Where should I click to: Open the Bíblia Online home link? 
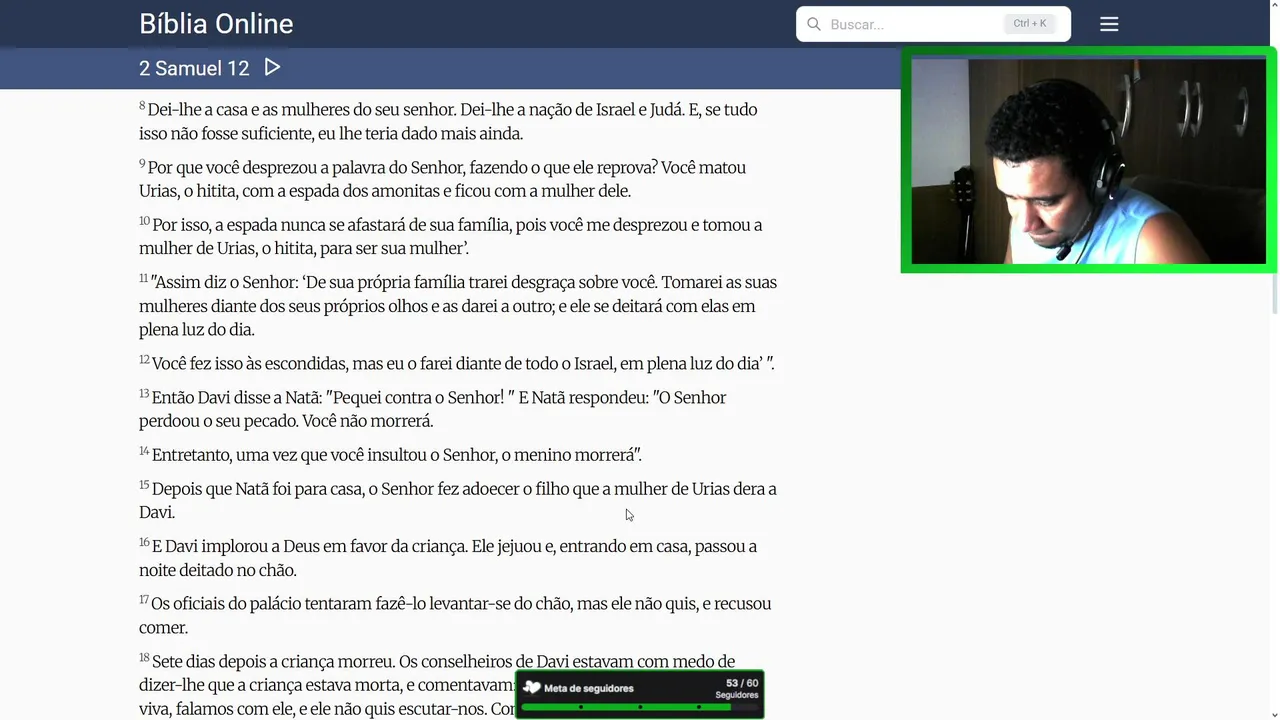click(216, 24)
